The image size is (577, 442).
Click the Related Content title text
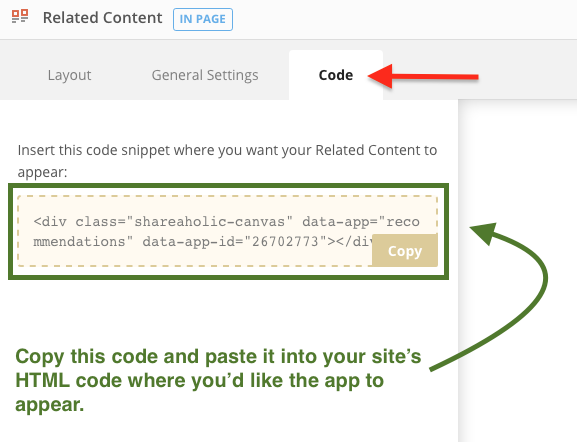(x=103, y=18)
